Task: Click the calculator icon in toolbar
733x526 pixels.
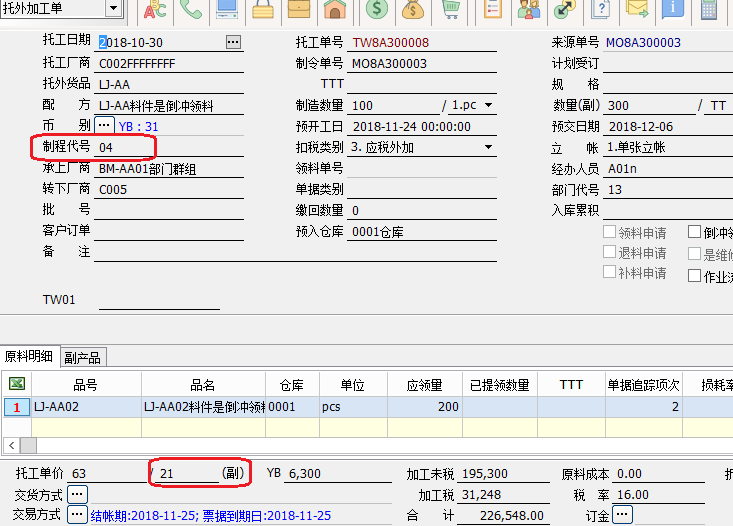Action: (710, 10)
